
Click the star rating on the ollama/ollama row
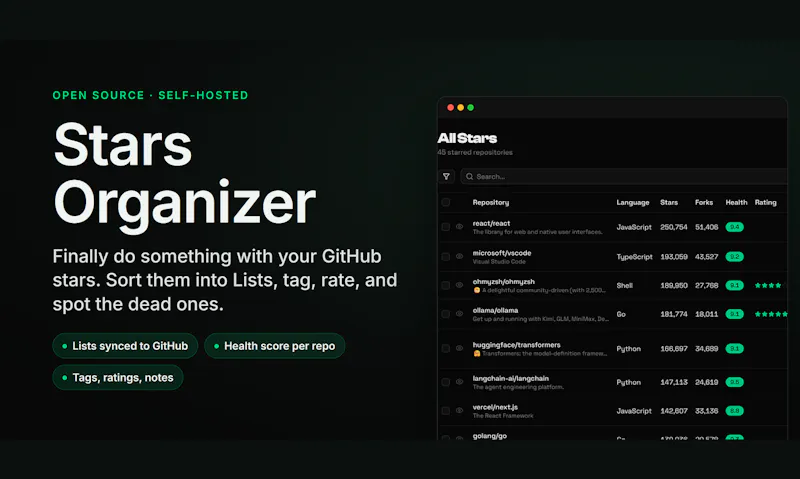coord(771,314)
